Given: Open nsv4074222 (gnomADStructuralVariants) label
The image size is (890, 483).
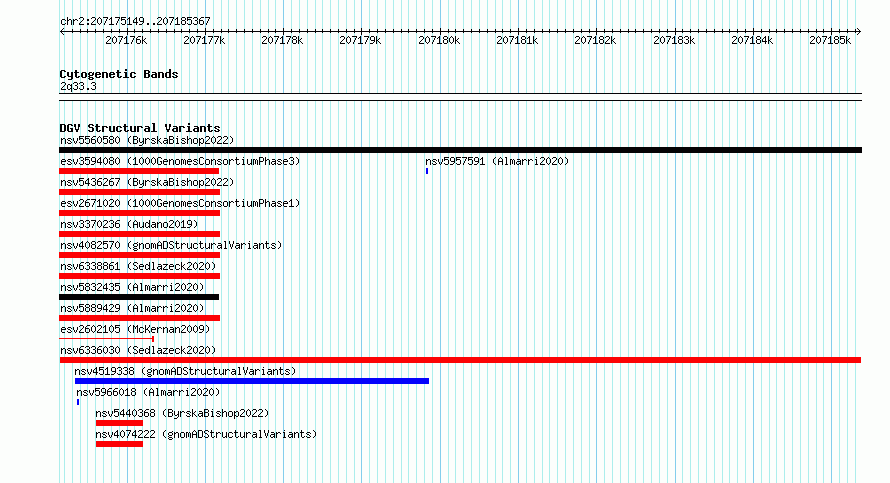Looking at the screenshot, I should pos(206,434).
